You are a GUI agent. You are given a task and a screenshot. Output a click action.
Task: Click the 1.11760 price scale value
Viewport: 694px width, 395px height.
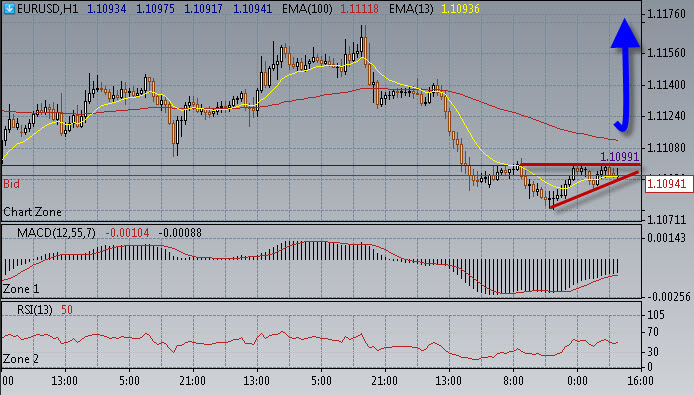click(666, 14)
